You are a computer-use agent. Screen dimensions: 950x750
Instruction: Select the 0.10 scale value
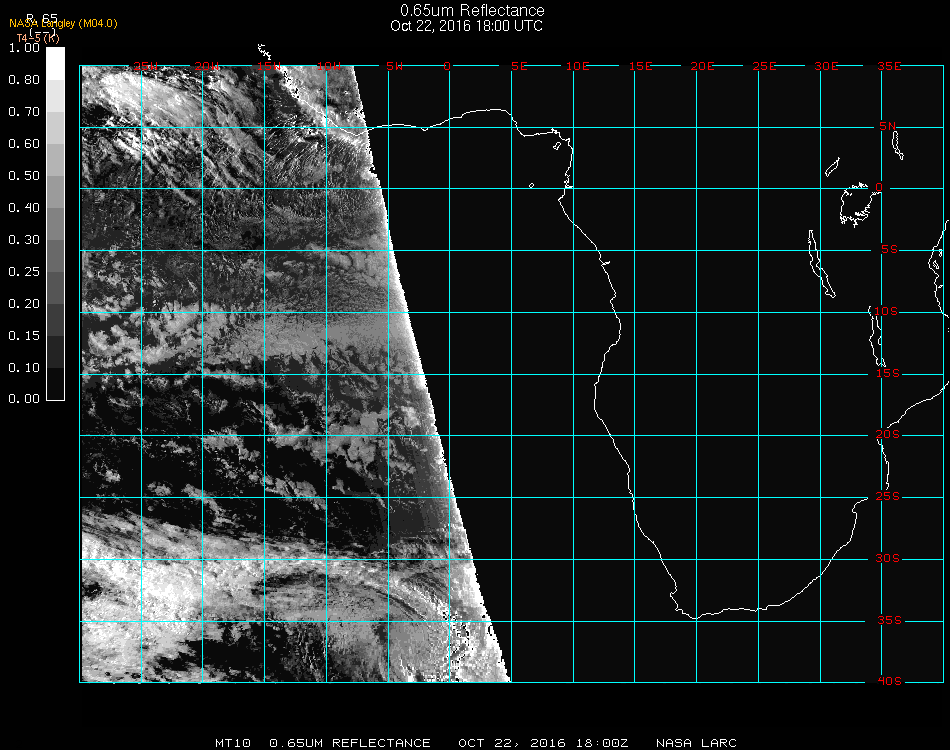pyautogui.click(x=24, y=368)
